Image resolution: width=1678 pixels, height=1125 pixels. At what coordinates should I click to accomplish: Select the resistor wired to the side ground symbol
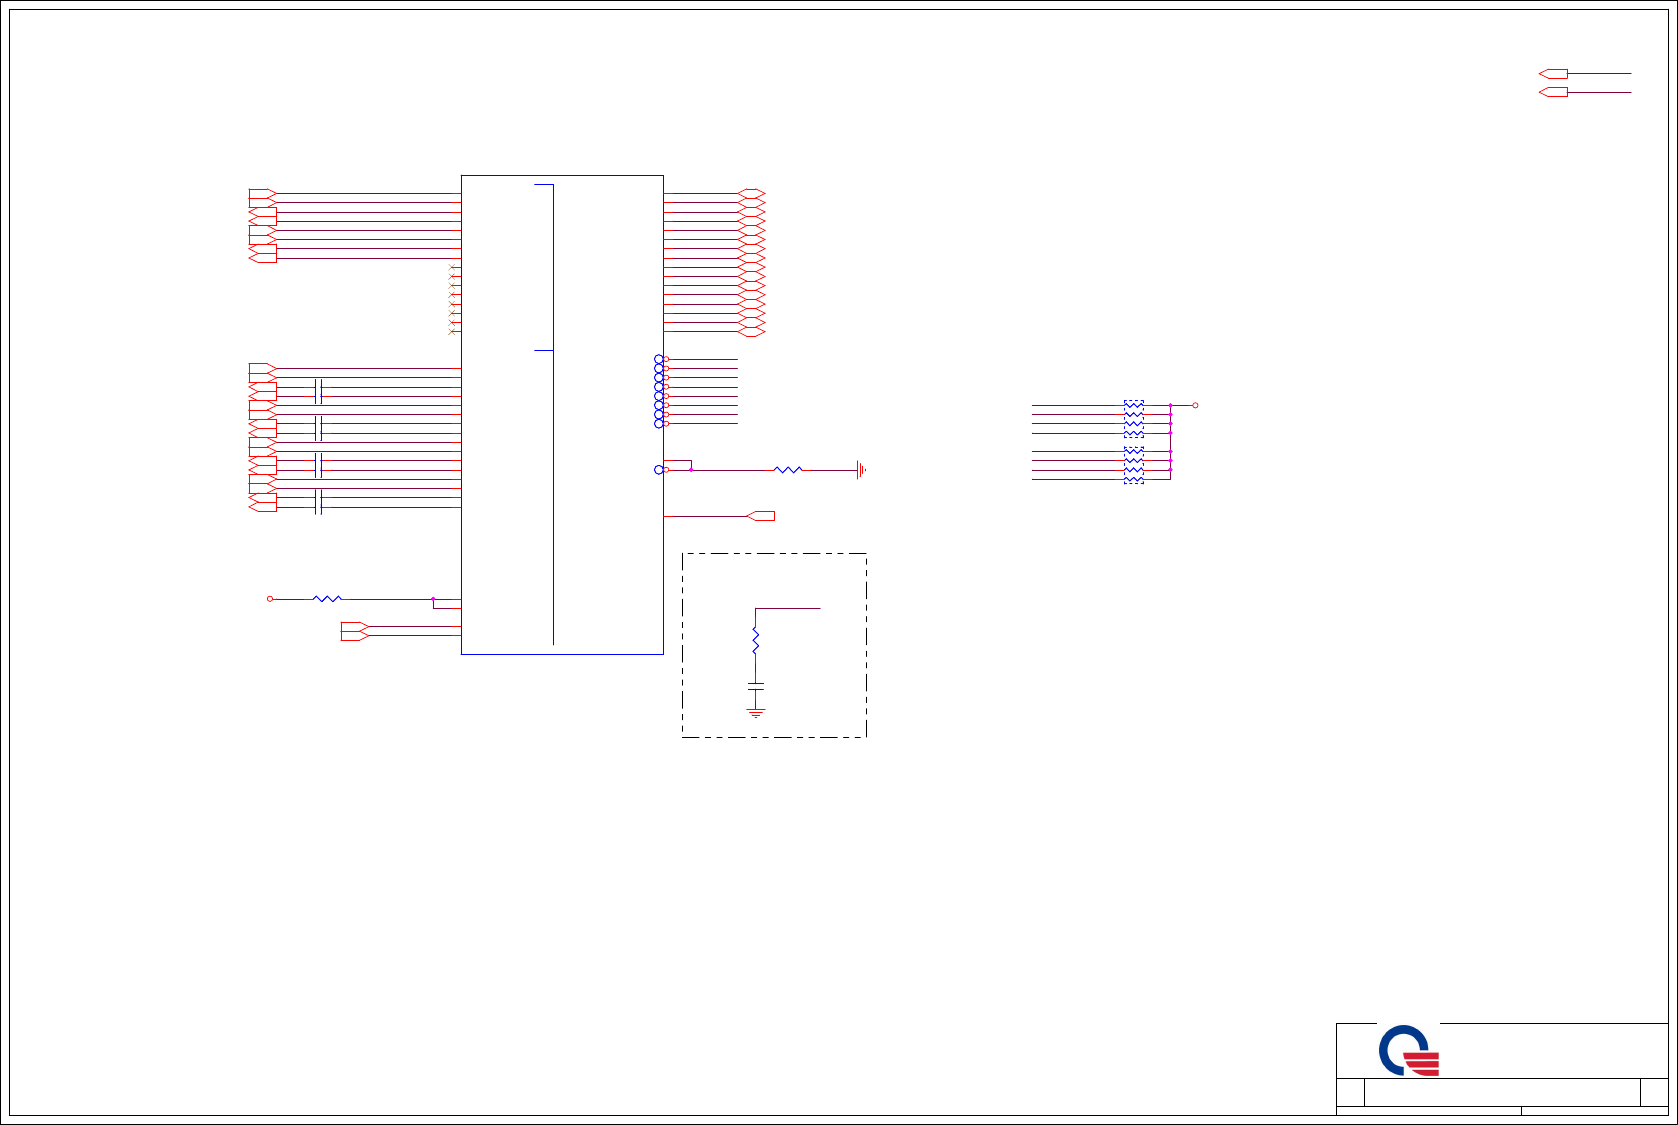click(x=788, y=470)
